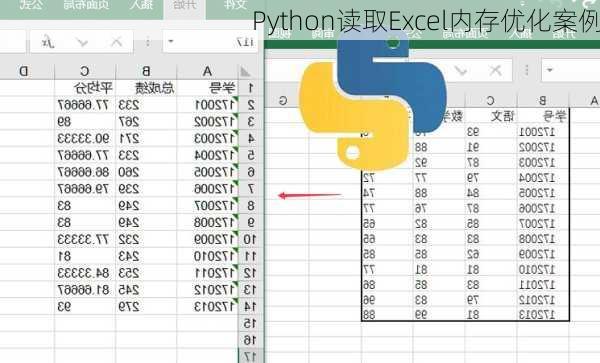This screenshot has height=363, width=600.
Task: Open the 开始 tab in 总成绩 workbook
Action: 185,5
